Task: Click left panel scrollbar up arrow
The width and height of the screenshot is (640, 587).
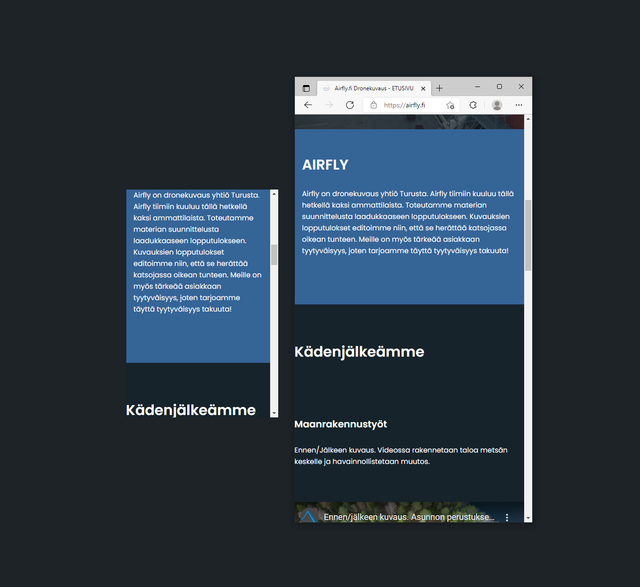Action: coord(274,194)
